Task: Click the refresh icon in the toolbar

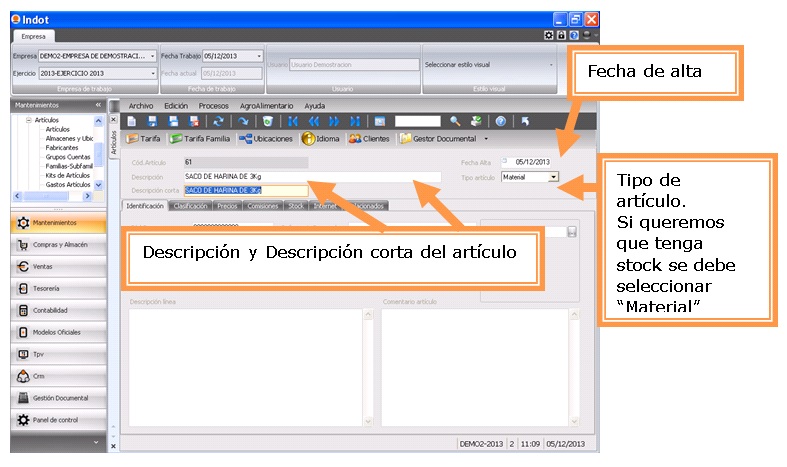Action: (x=218, y=120)
